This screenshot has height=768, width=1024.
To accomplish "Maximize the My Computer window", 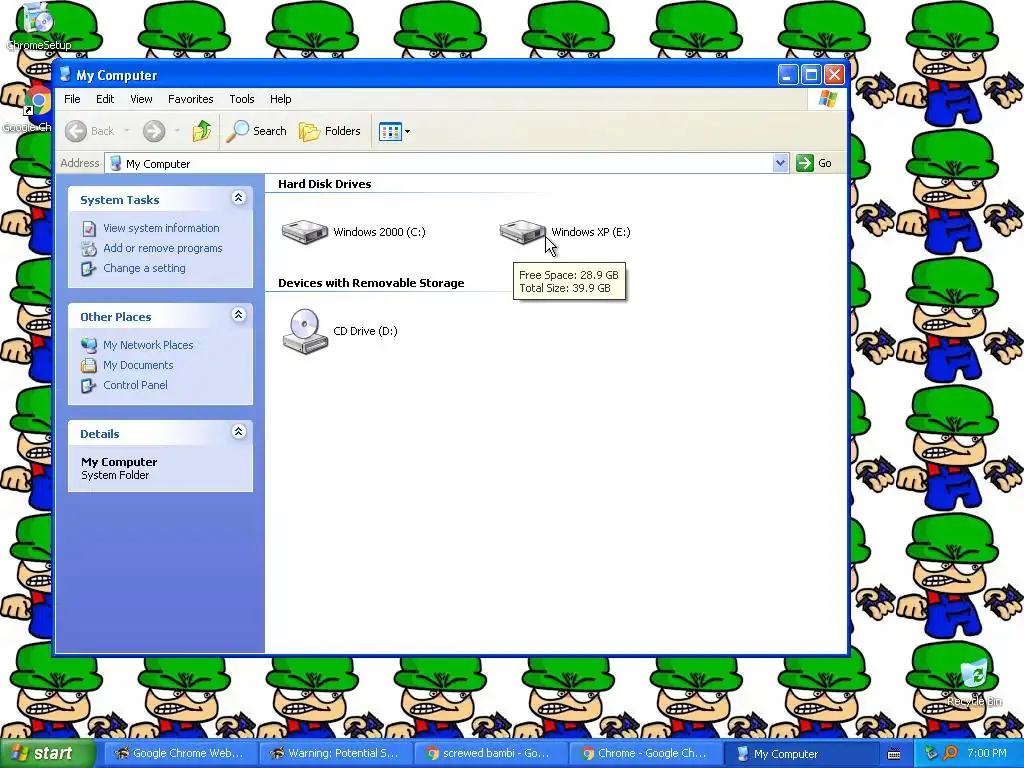I will [810, 74].
